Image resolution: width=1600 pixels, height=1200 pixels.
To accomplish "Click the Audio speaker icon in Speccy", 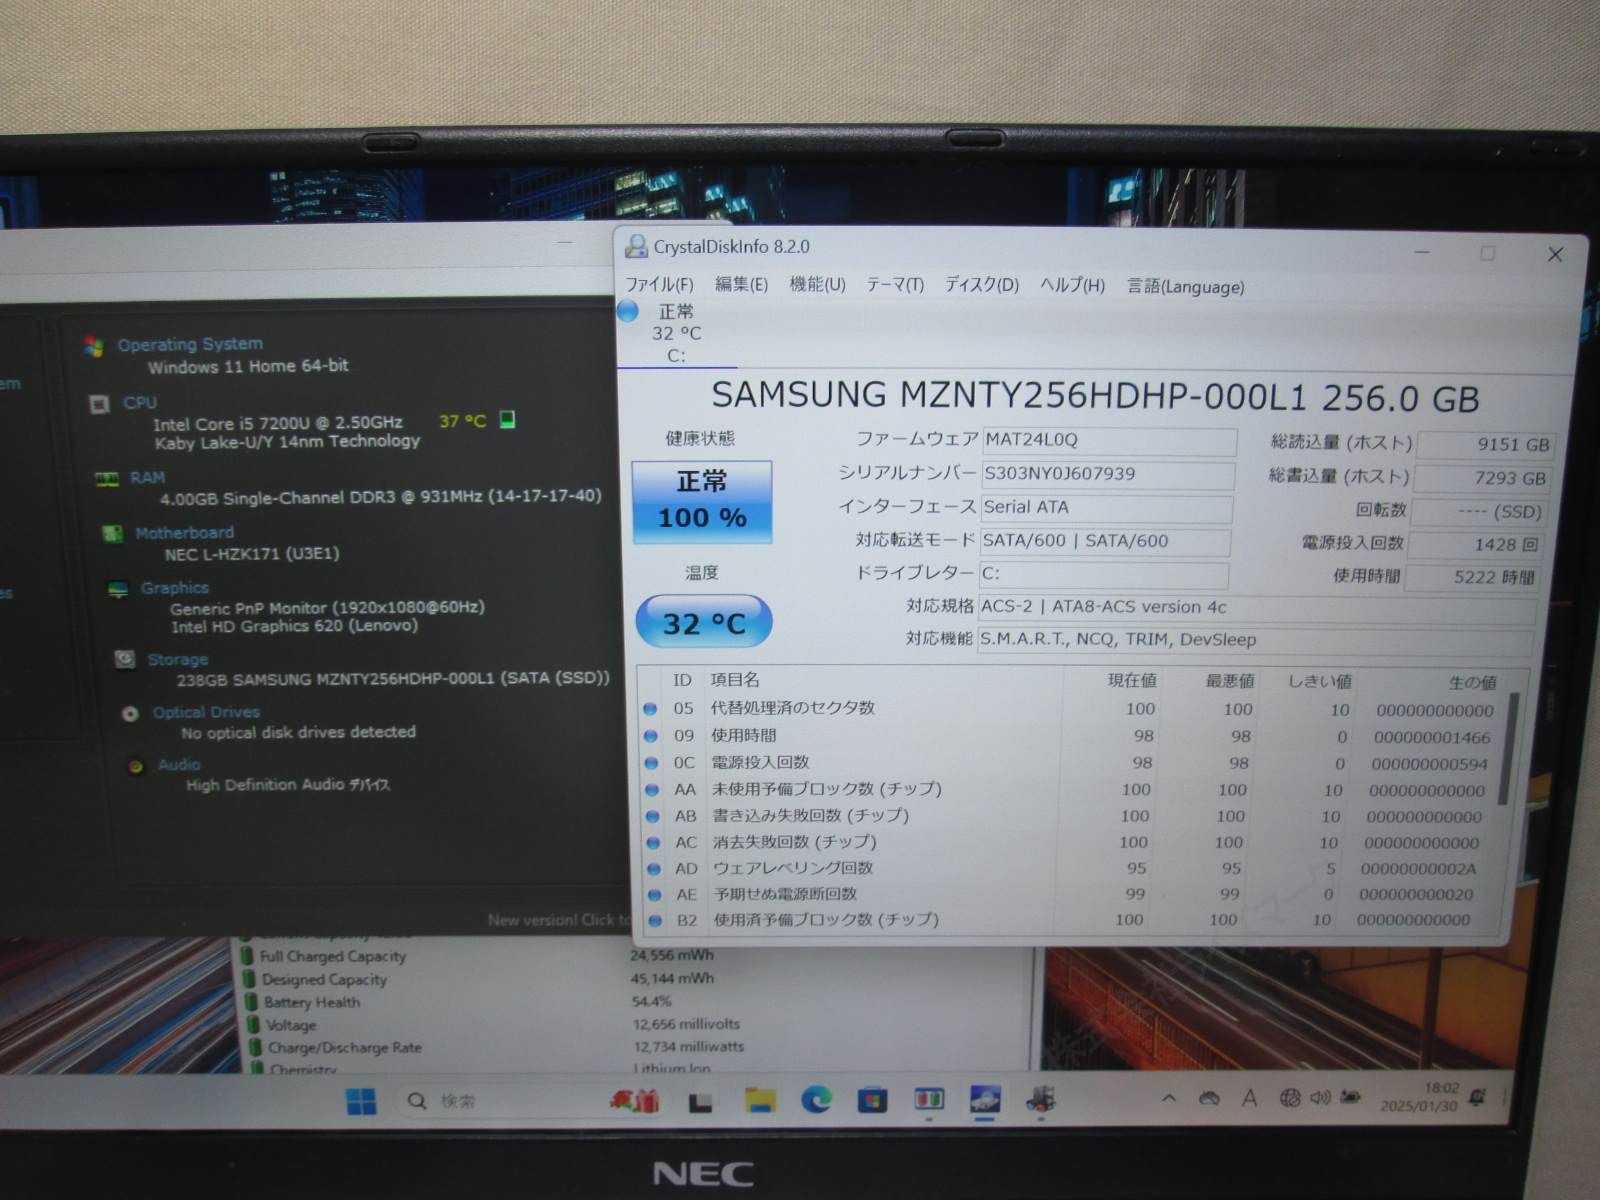I will pyautogui.click(x=137, y=767).
